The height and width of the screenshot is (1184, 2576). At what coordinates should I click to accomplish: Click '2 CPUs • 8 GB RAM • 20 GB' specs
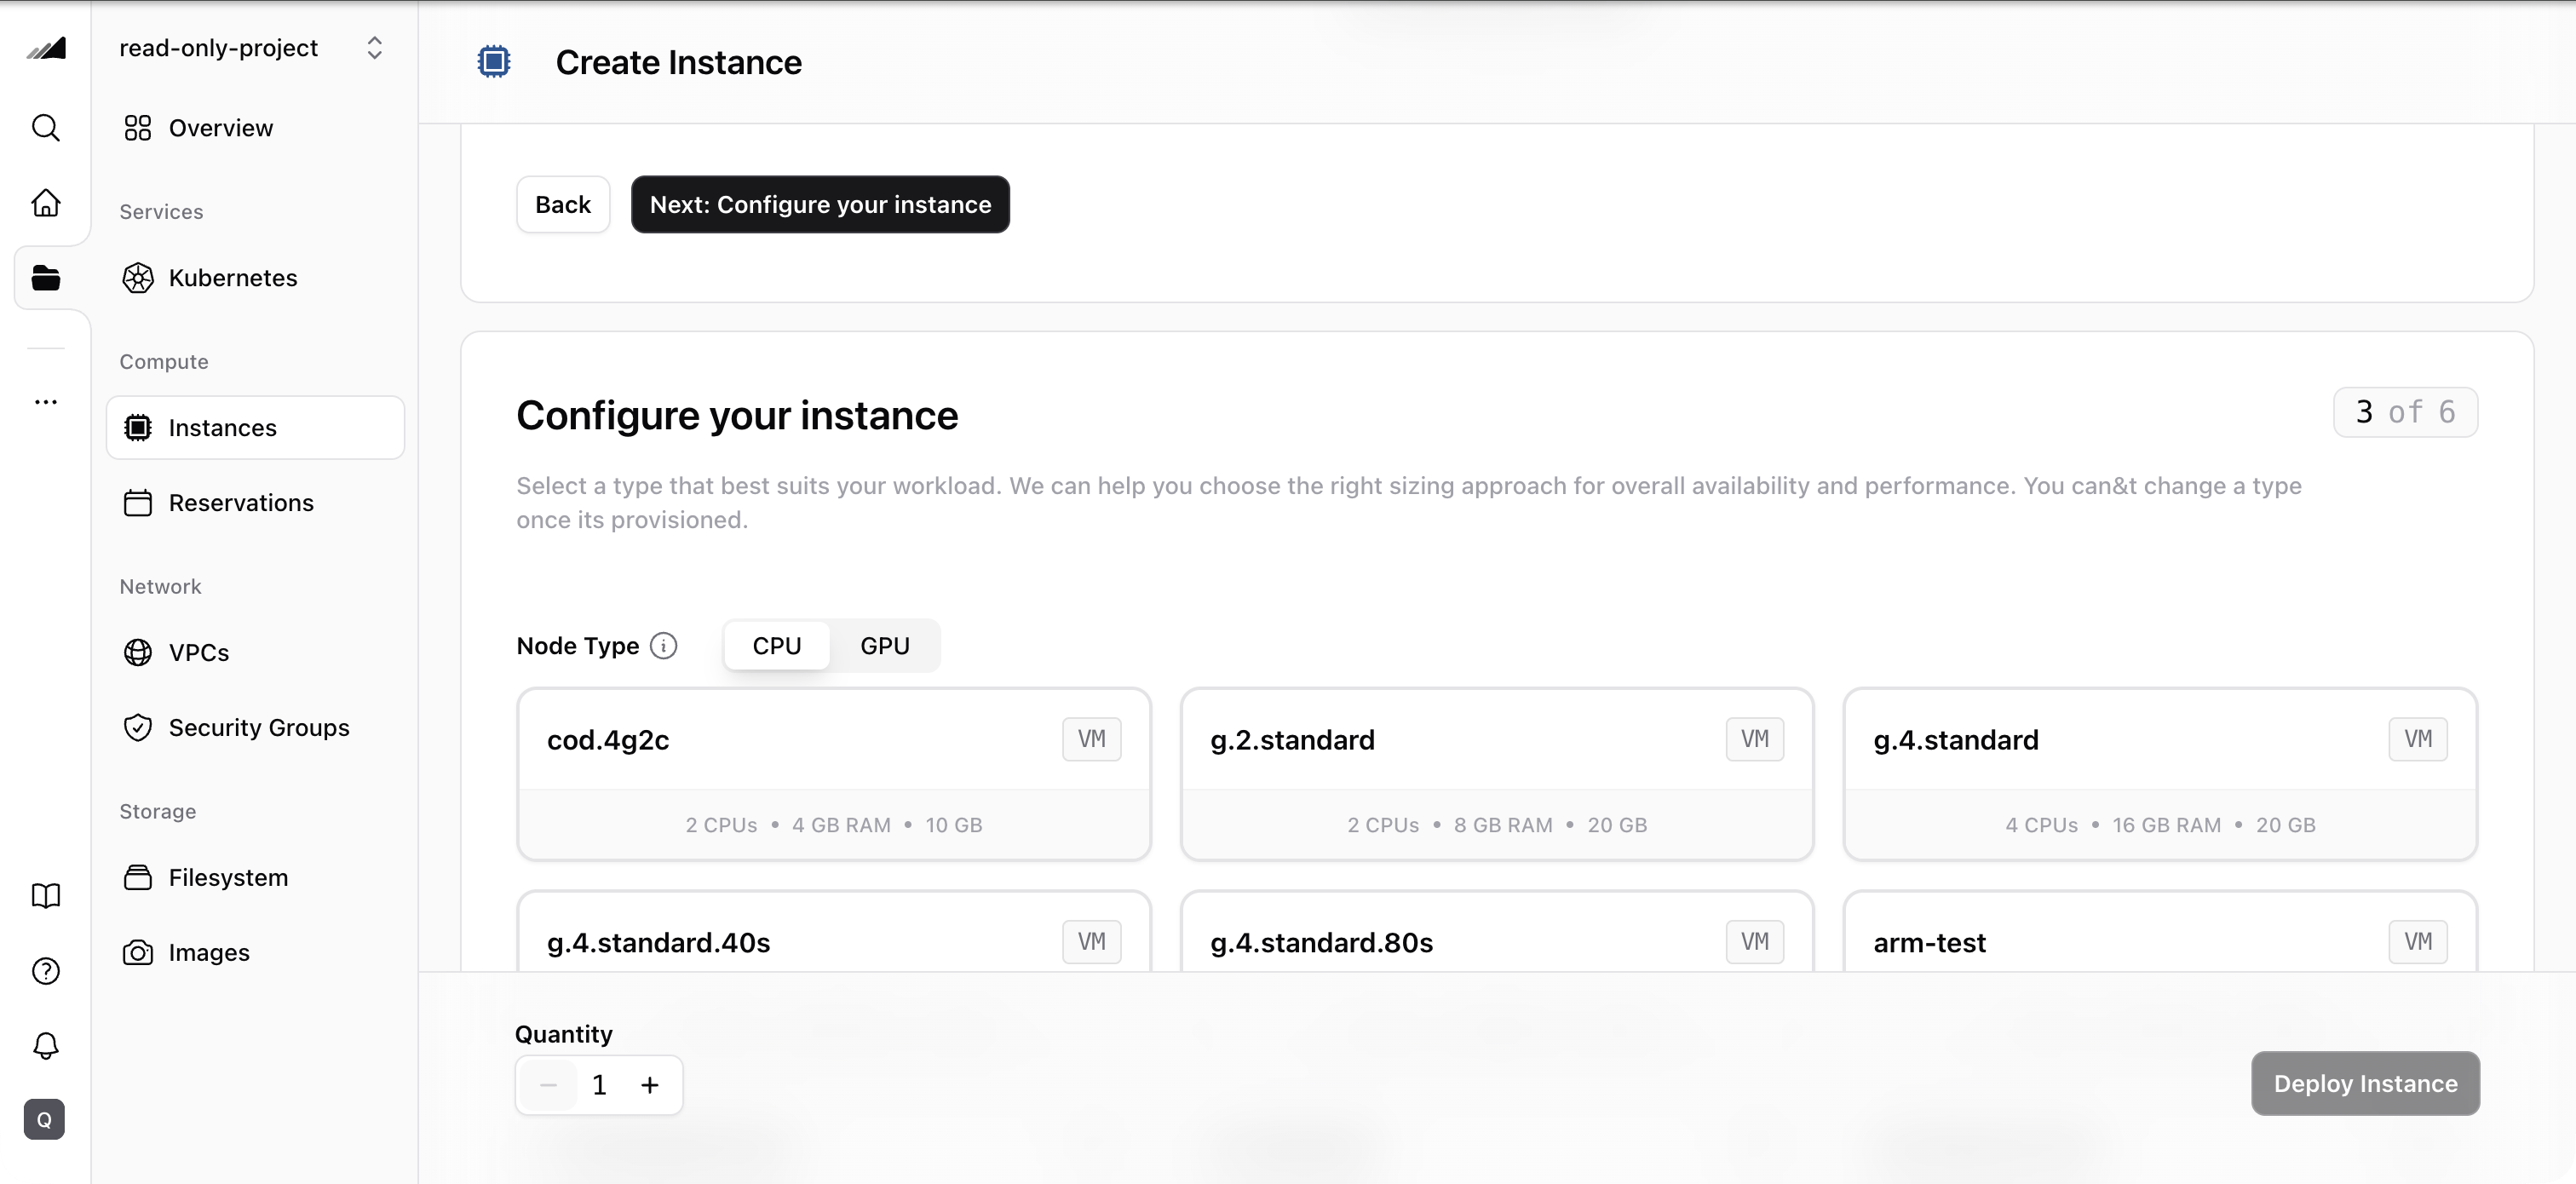coord(1497,825)
